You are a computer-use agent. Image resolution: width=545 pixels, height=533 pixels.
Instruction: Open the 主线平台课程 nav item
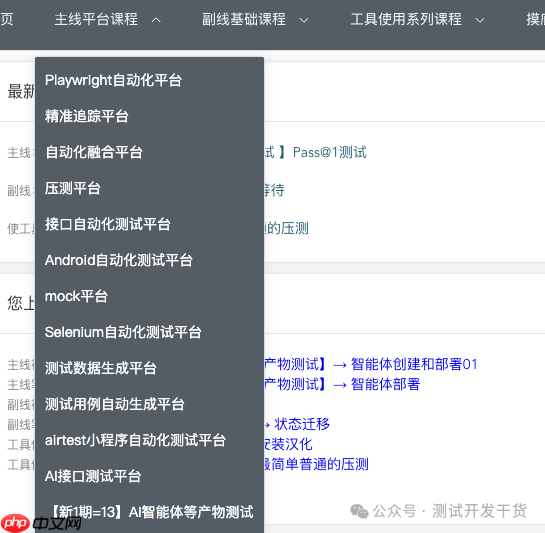(96, 19)
